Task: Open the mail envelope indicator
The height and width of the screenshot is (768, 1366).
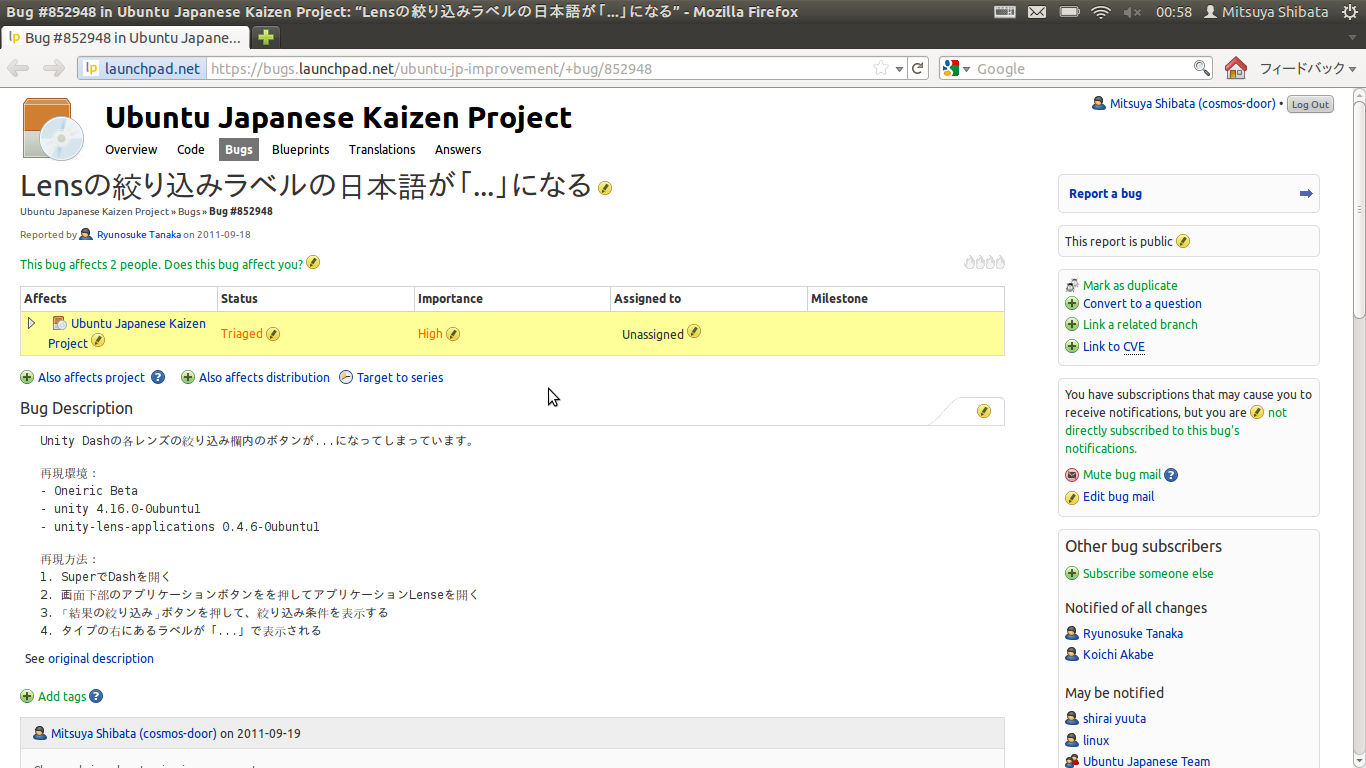Action: 1037,12
